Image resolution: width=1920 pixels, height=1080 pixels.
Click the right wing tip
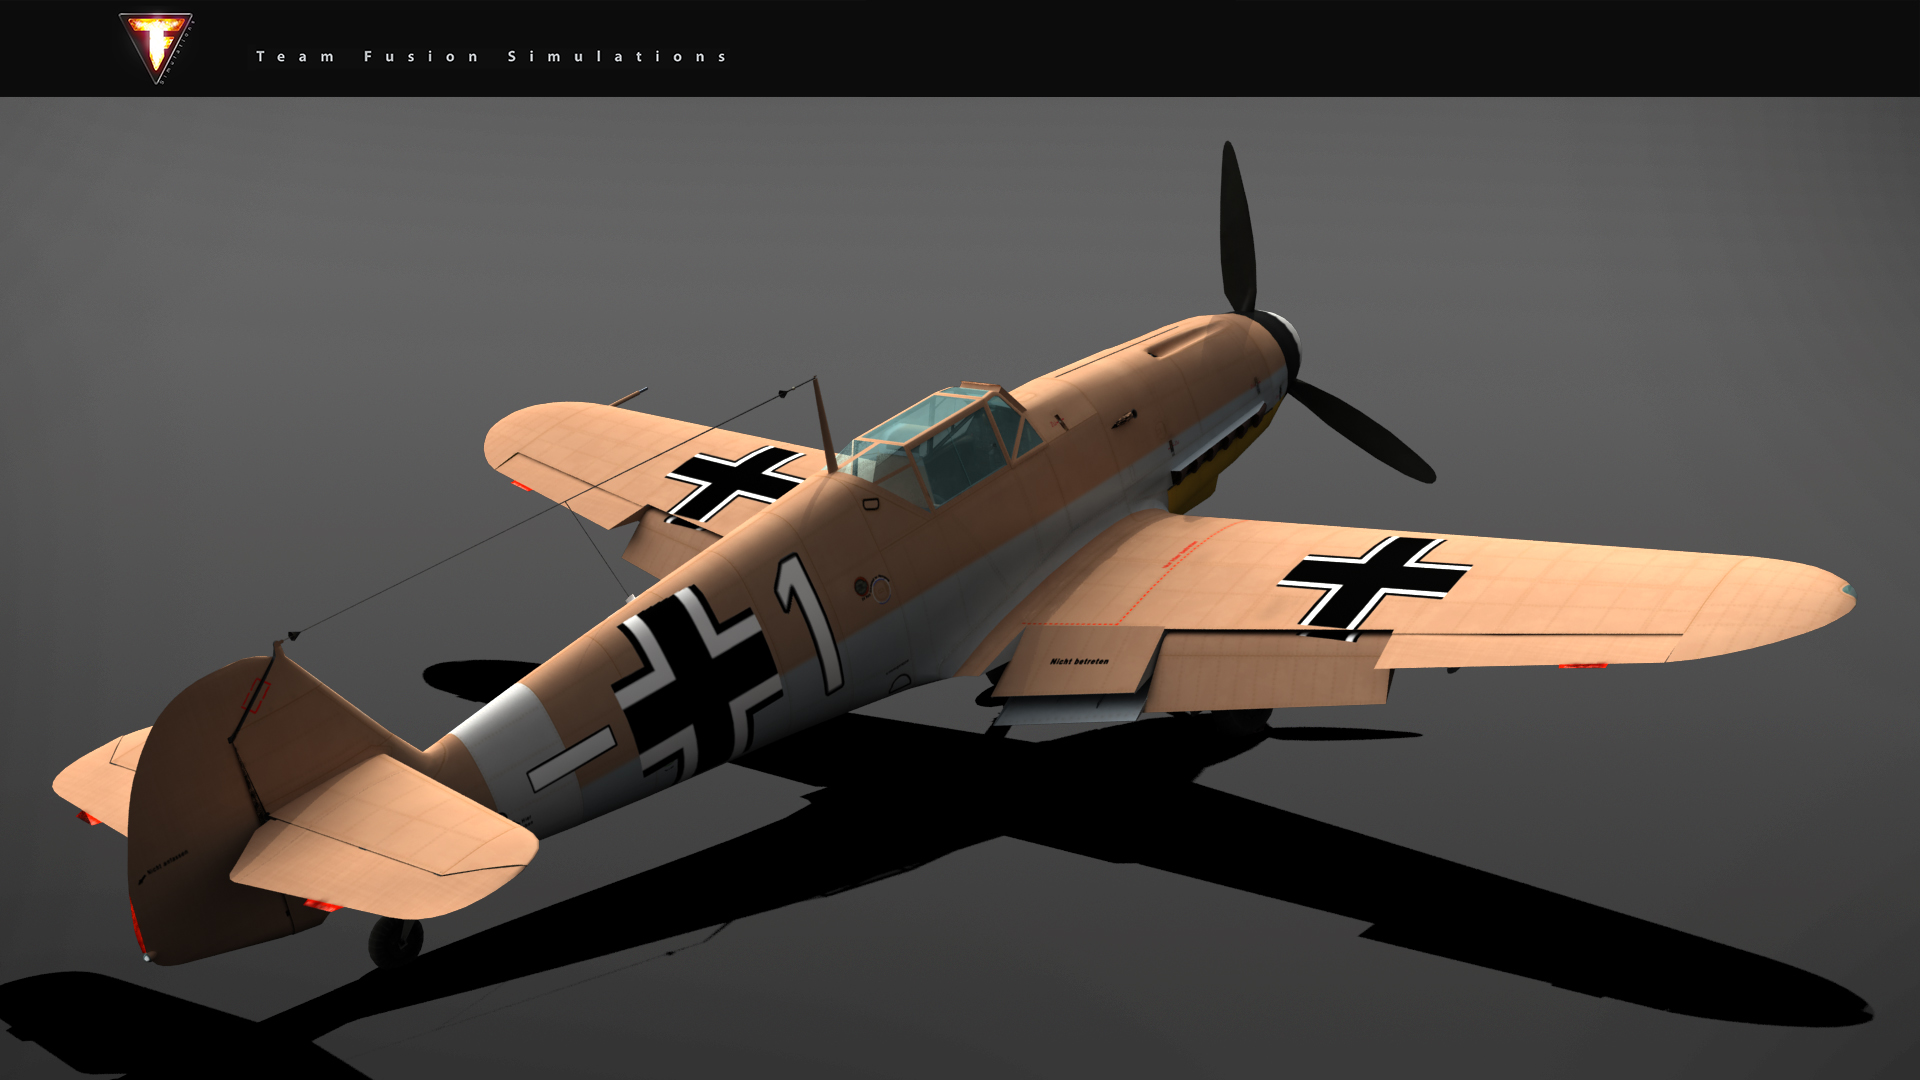[x=1830, y=592]
